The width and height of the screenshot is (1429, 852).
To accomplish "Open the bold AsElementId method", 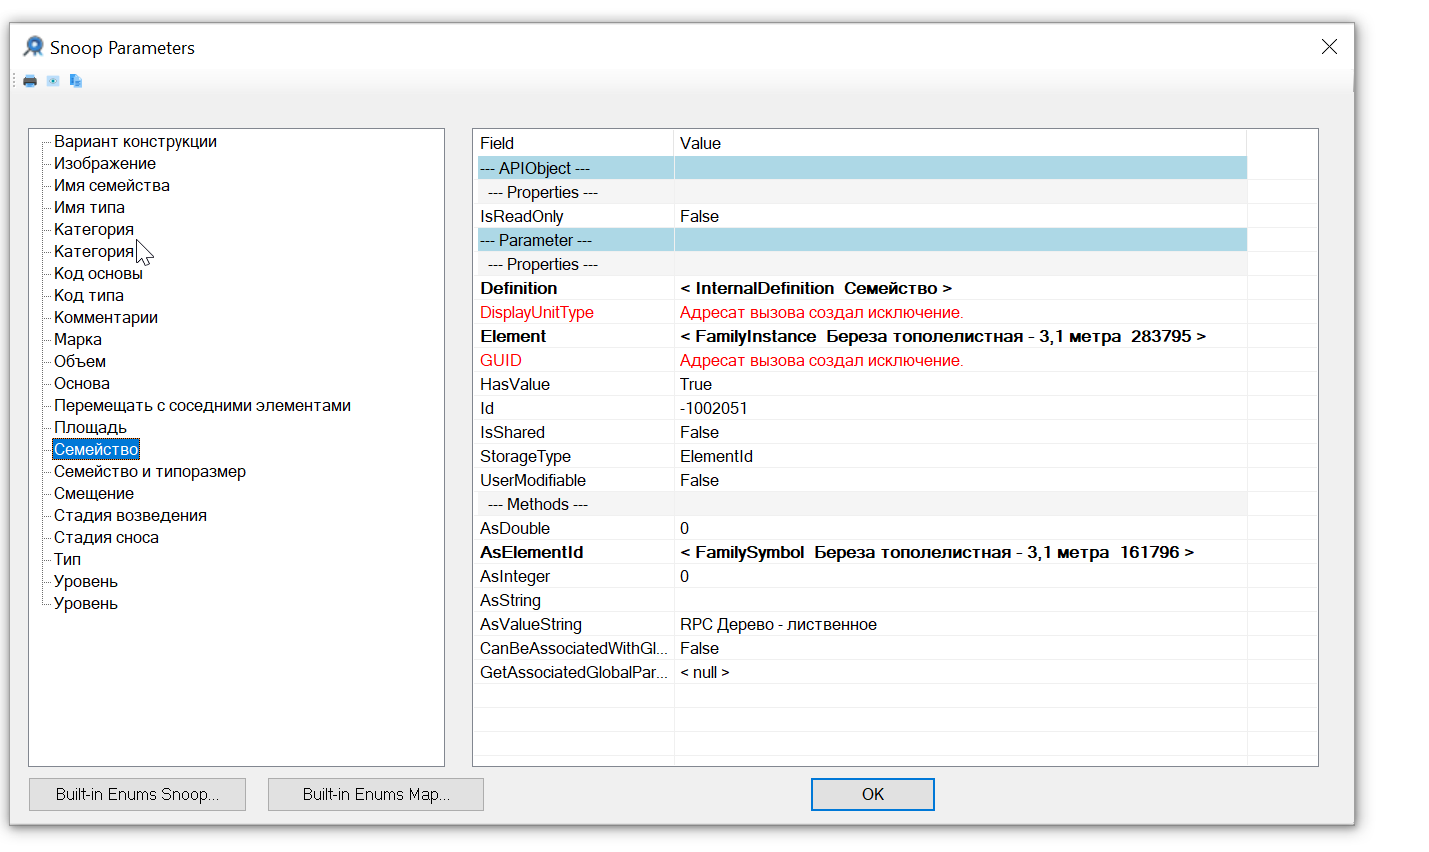I will (x=531, y=552).
